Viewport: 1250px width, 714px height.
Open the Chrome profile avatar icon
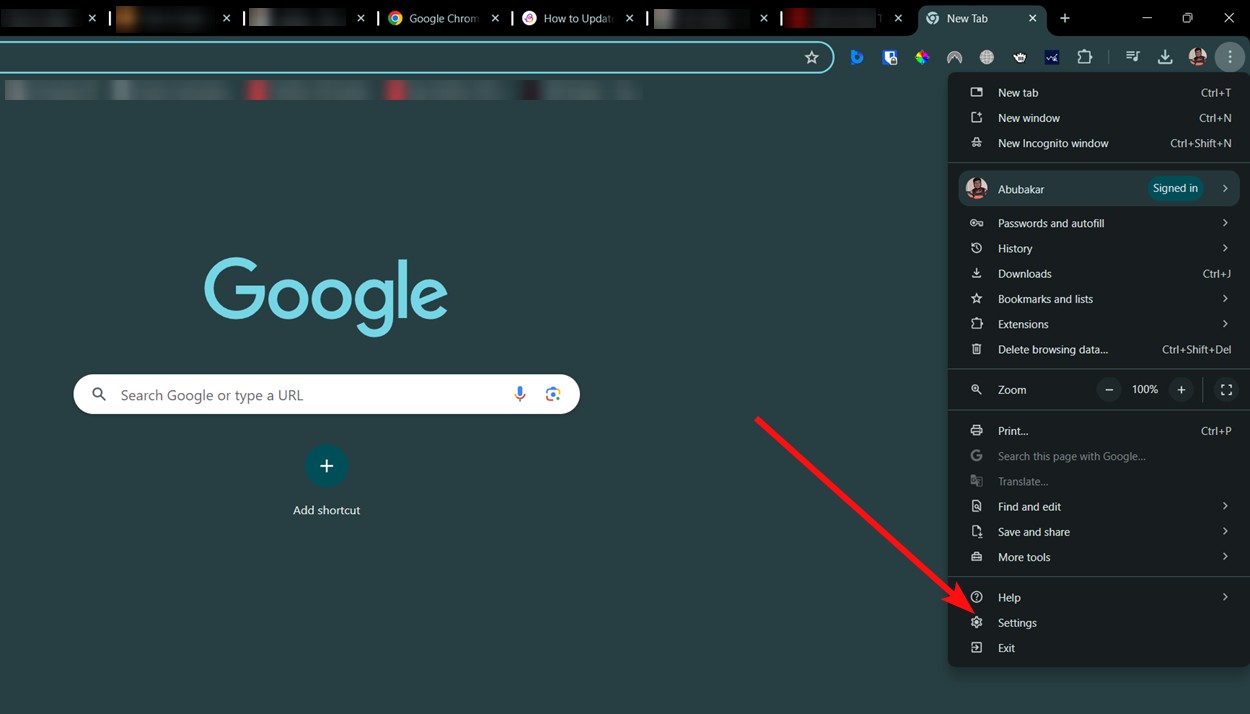(1197, 57)
